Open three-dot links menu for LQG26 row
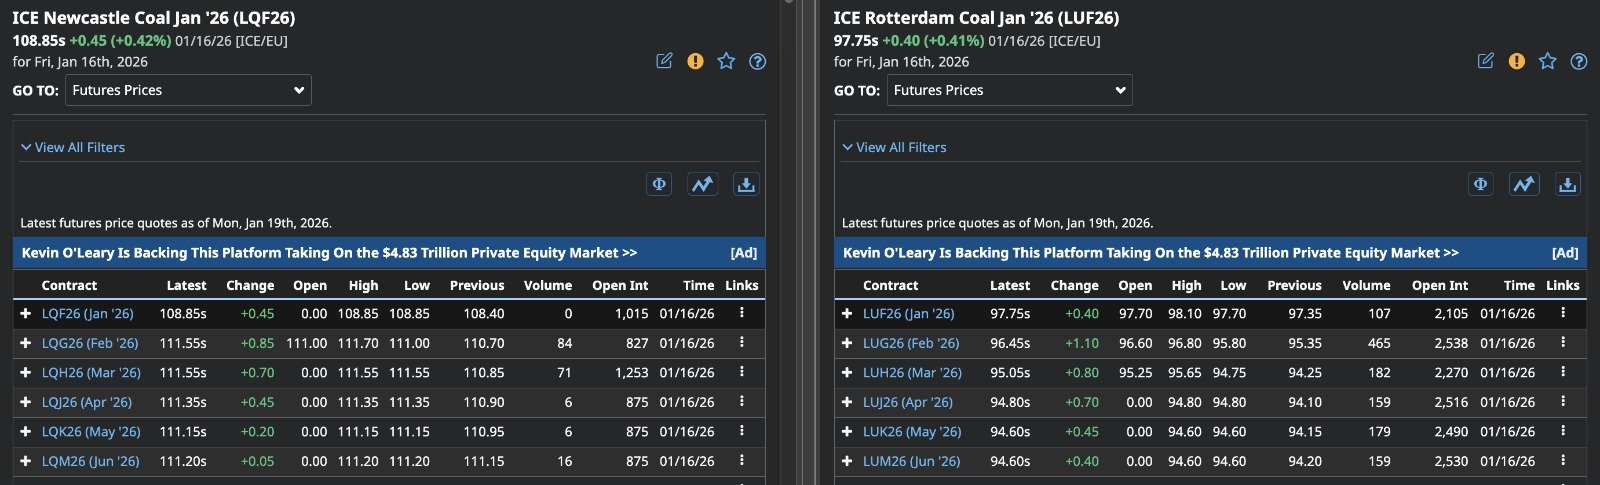1600x485 pixels. click(741, 342)
